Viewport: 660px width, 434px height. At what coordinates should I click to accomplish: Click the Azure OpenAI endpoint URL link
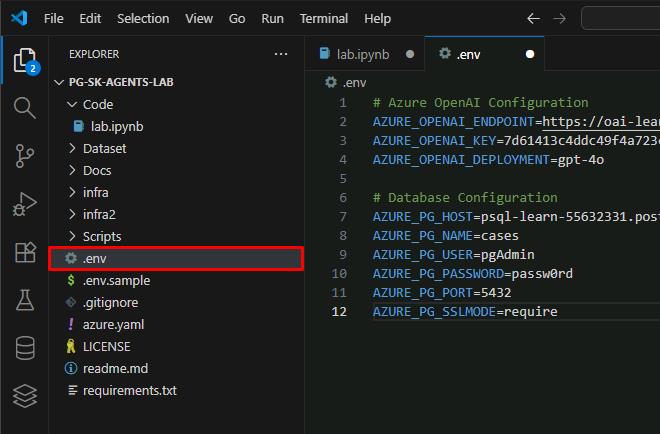[x=598, y=121]
